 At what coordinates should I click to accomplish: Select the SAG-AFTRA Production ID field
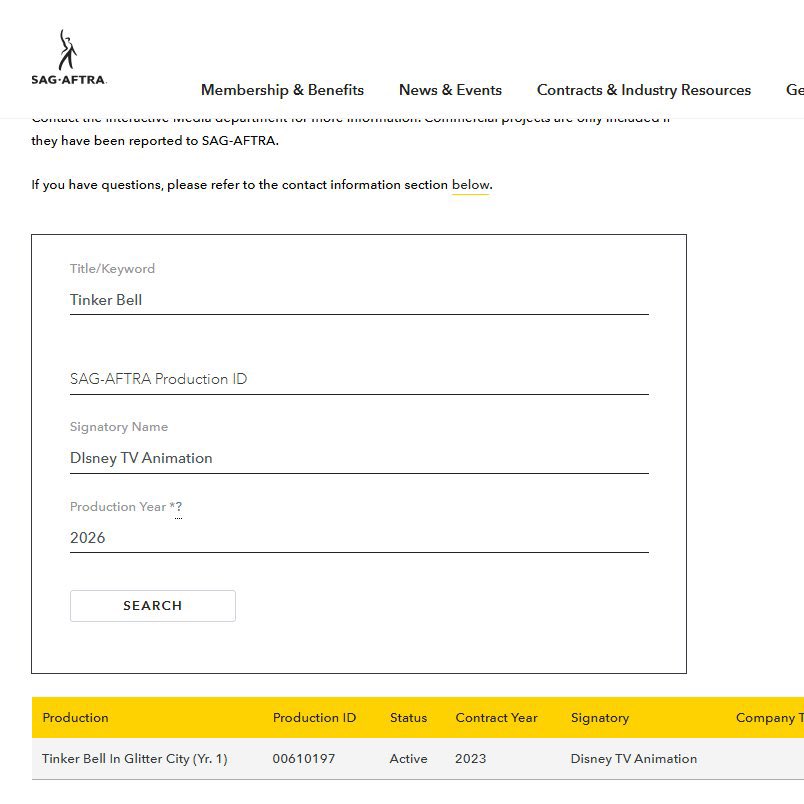(359, 379)
